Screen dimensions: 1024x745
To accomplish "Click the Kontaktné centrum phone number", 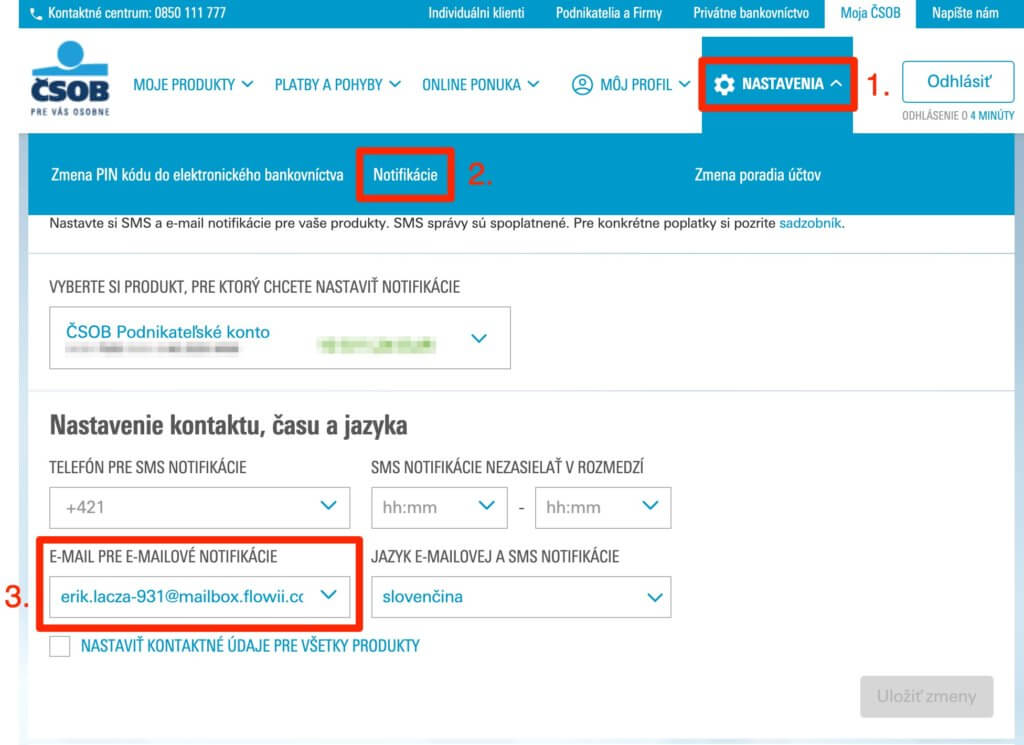I will (x=191, y=13).
